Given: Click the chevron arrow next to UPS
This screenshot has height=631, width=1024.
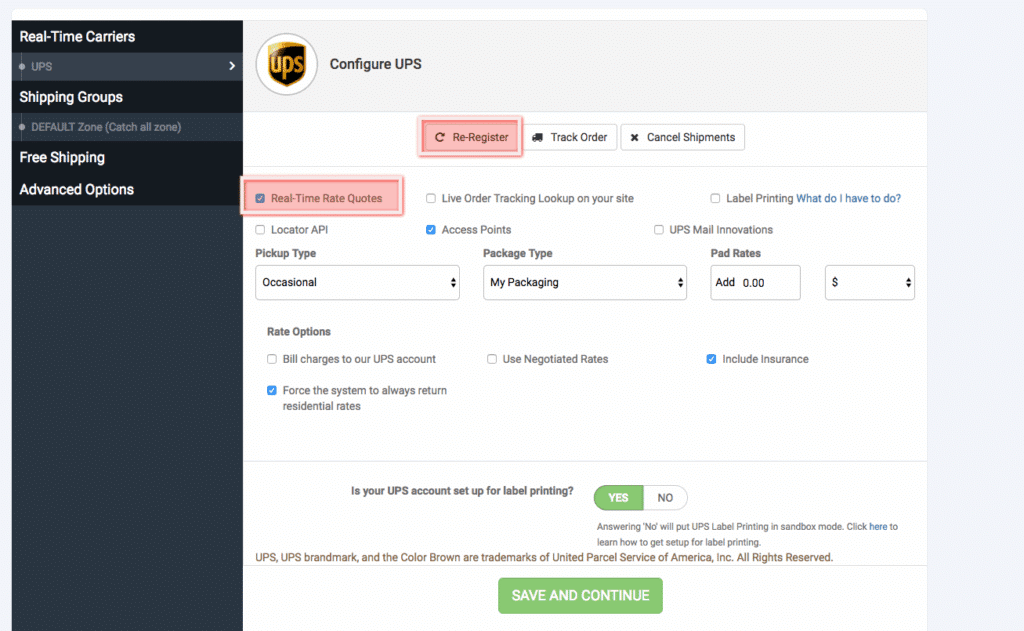Looking at the screenshot, I should 232,67.
